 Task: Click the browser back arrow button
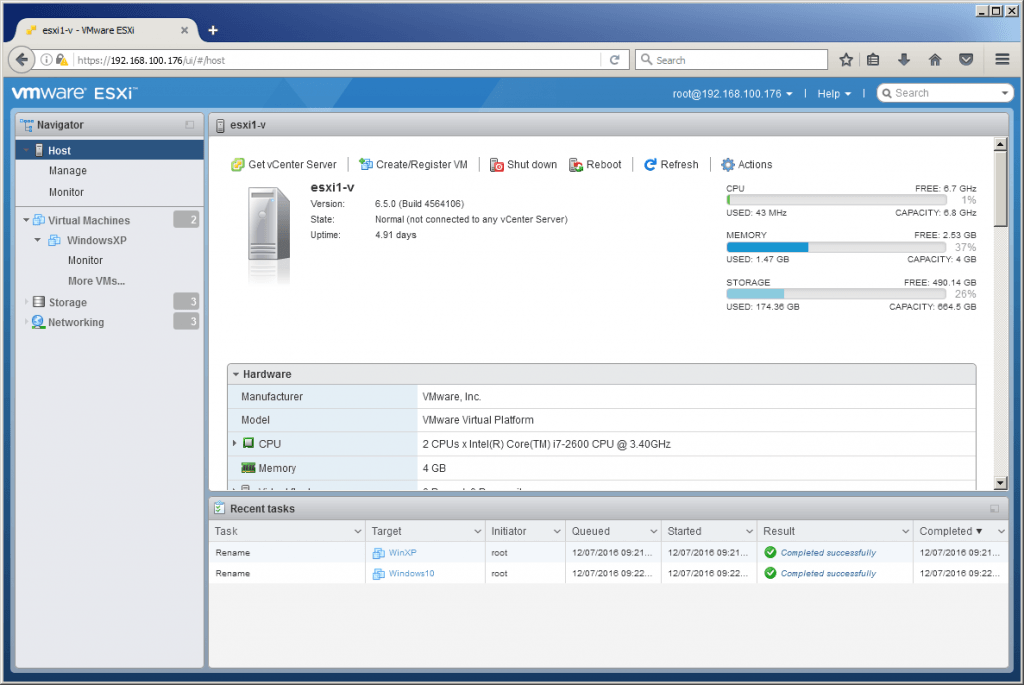pos(22,59)
